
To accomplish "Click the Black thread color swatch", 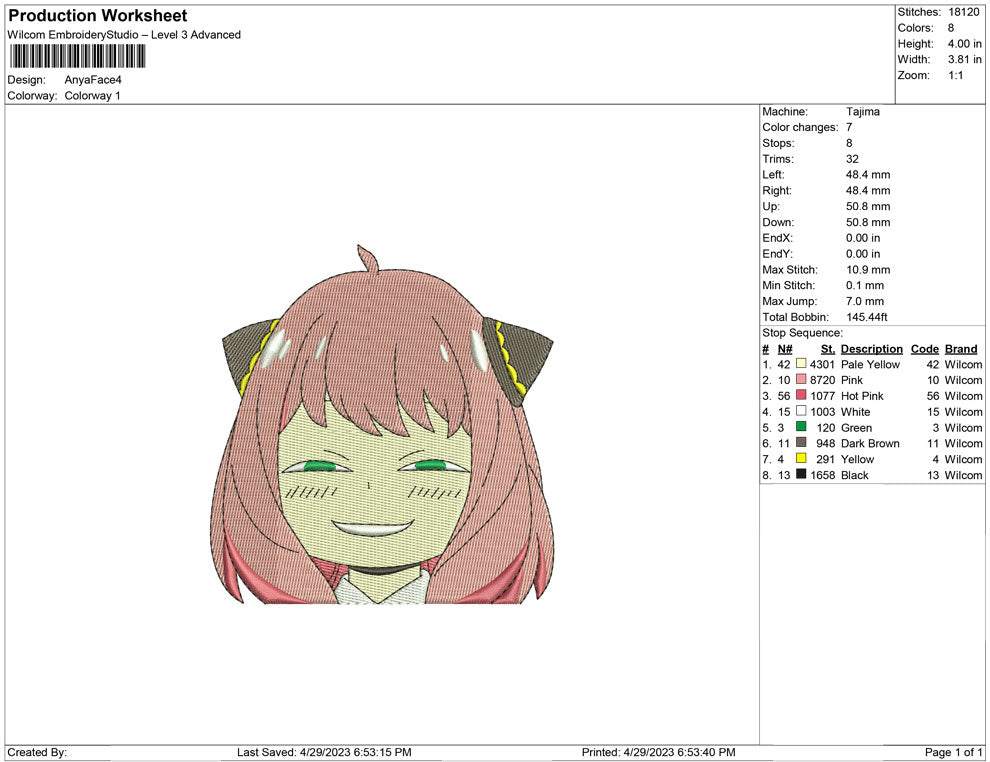I will [801, 474].
